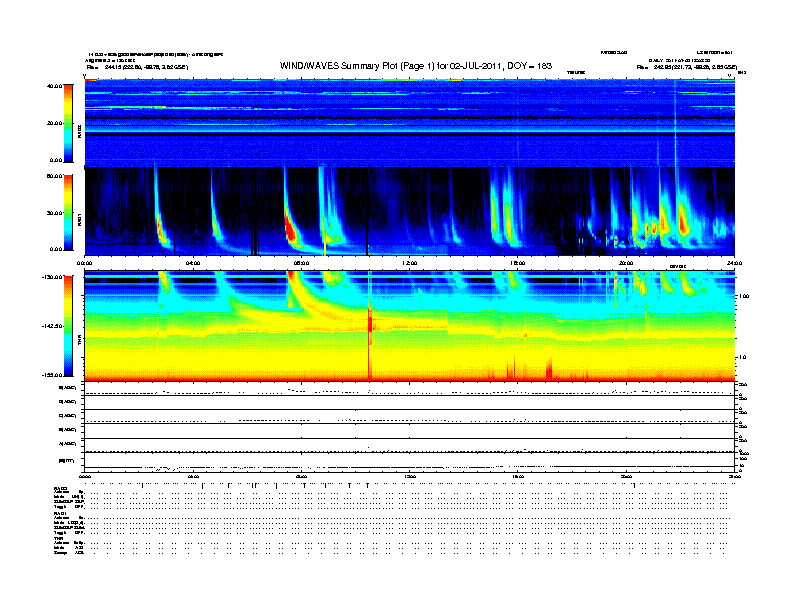Click the 12:00 tick label under the line plots

(x=410, y=477)
